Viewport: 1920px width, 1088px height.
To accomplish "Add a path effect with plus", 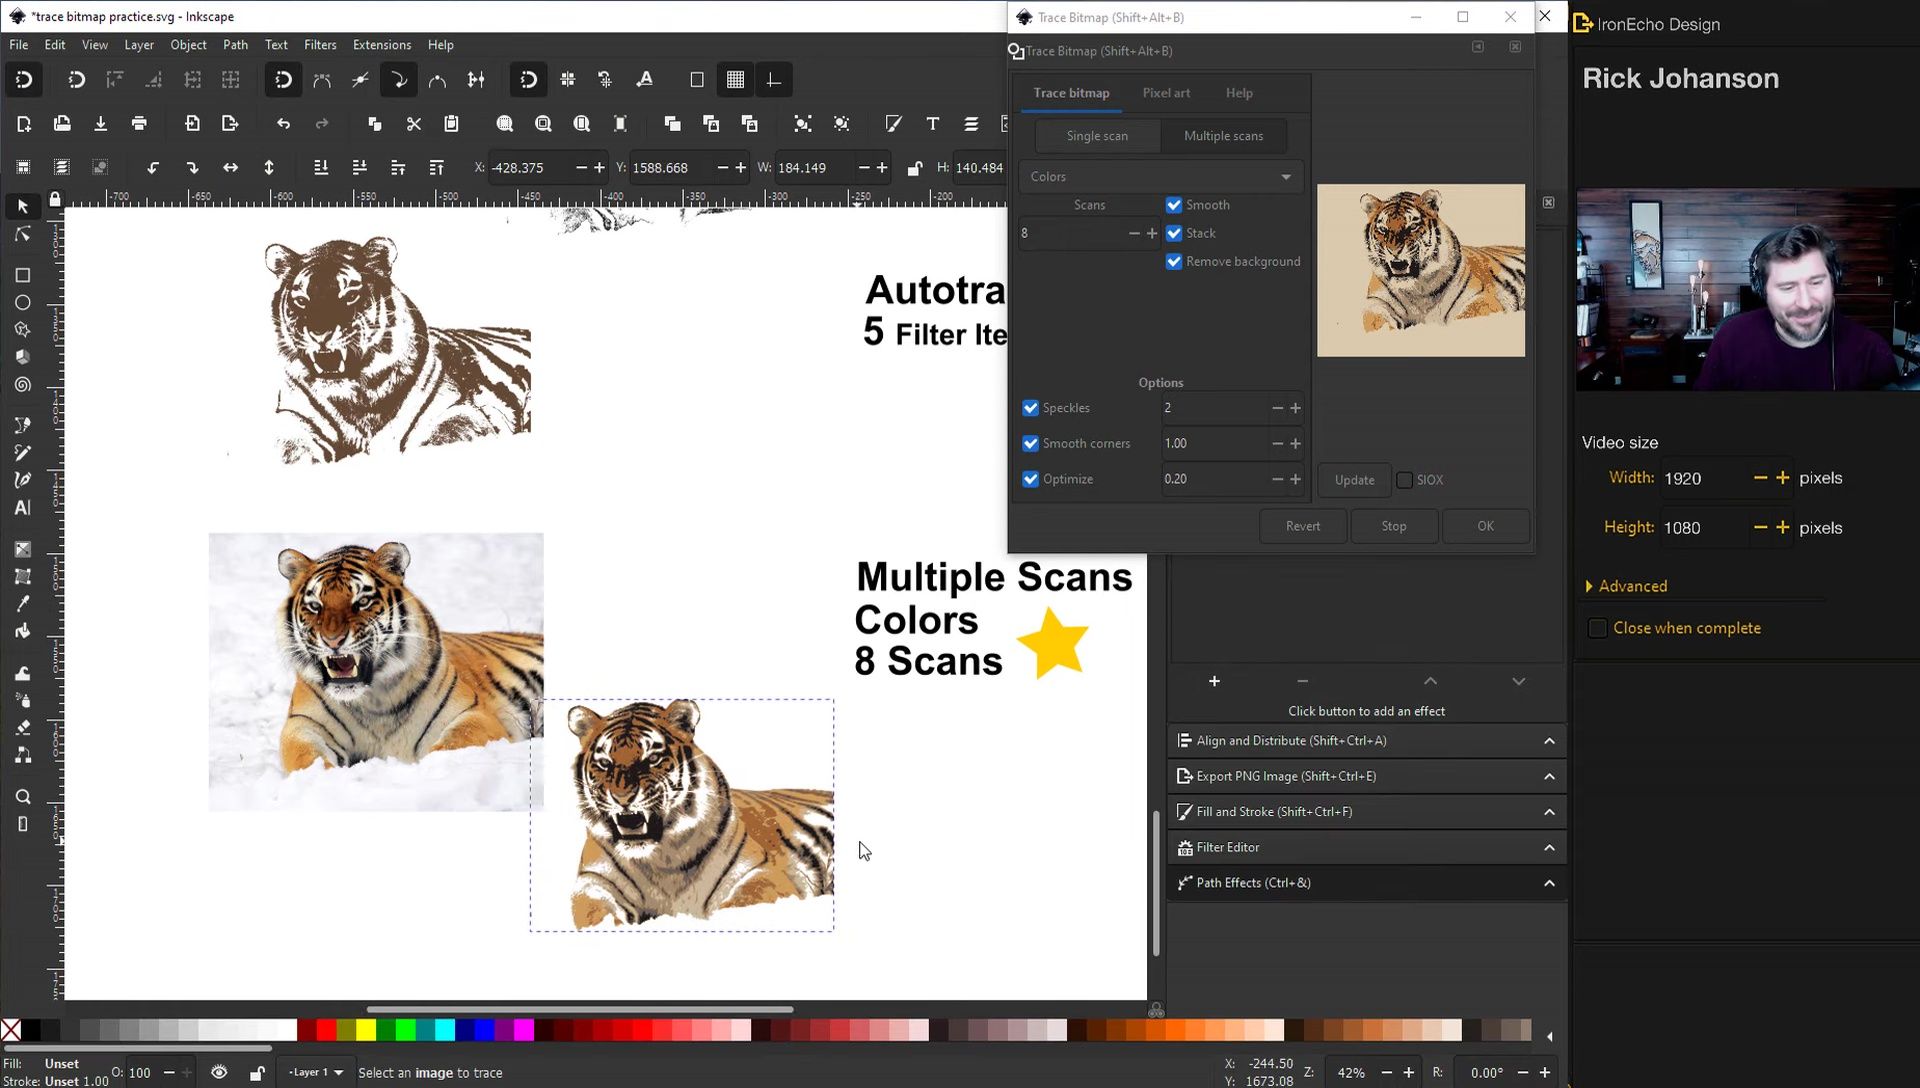I will pyautogui.click(x=1214, y=681).
